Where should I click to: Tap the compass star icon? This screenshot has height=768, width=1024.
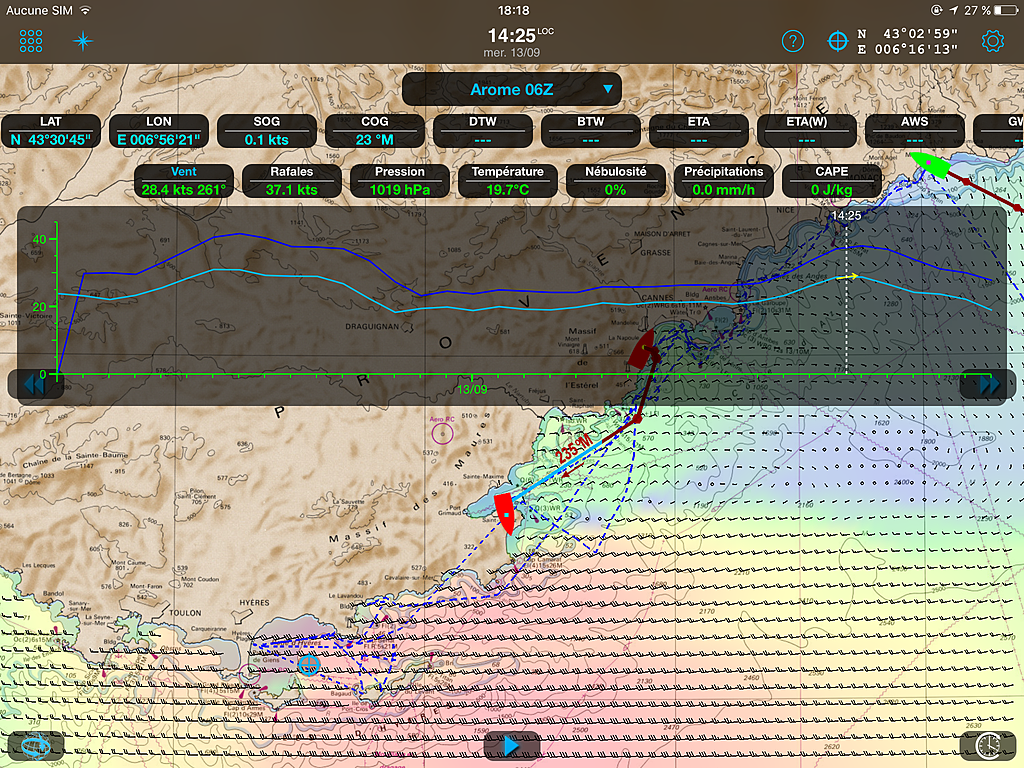pyautogui.click(x=83, y=41)
